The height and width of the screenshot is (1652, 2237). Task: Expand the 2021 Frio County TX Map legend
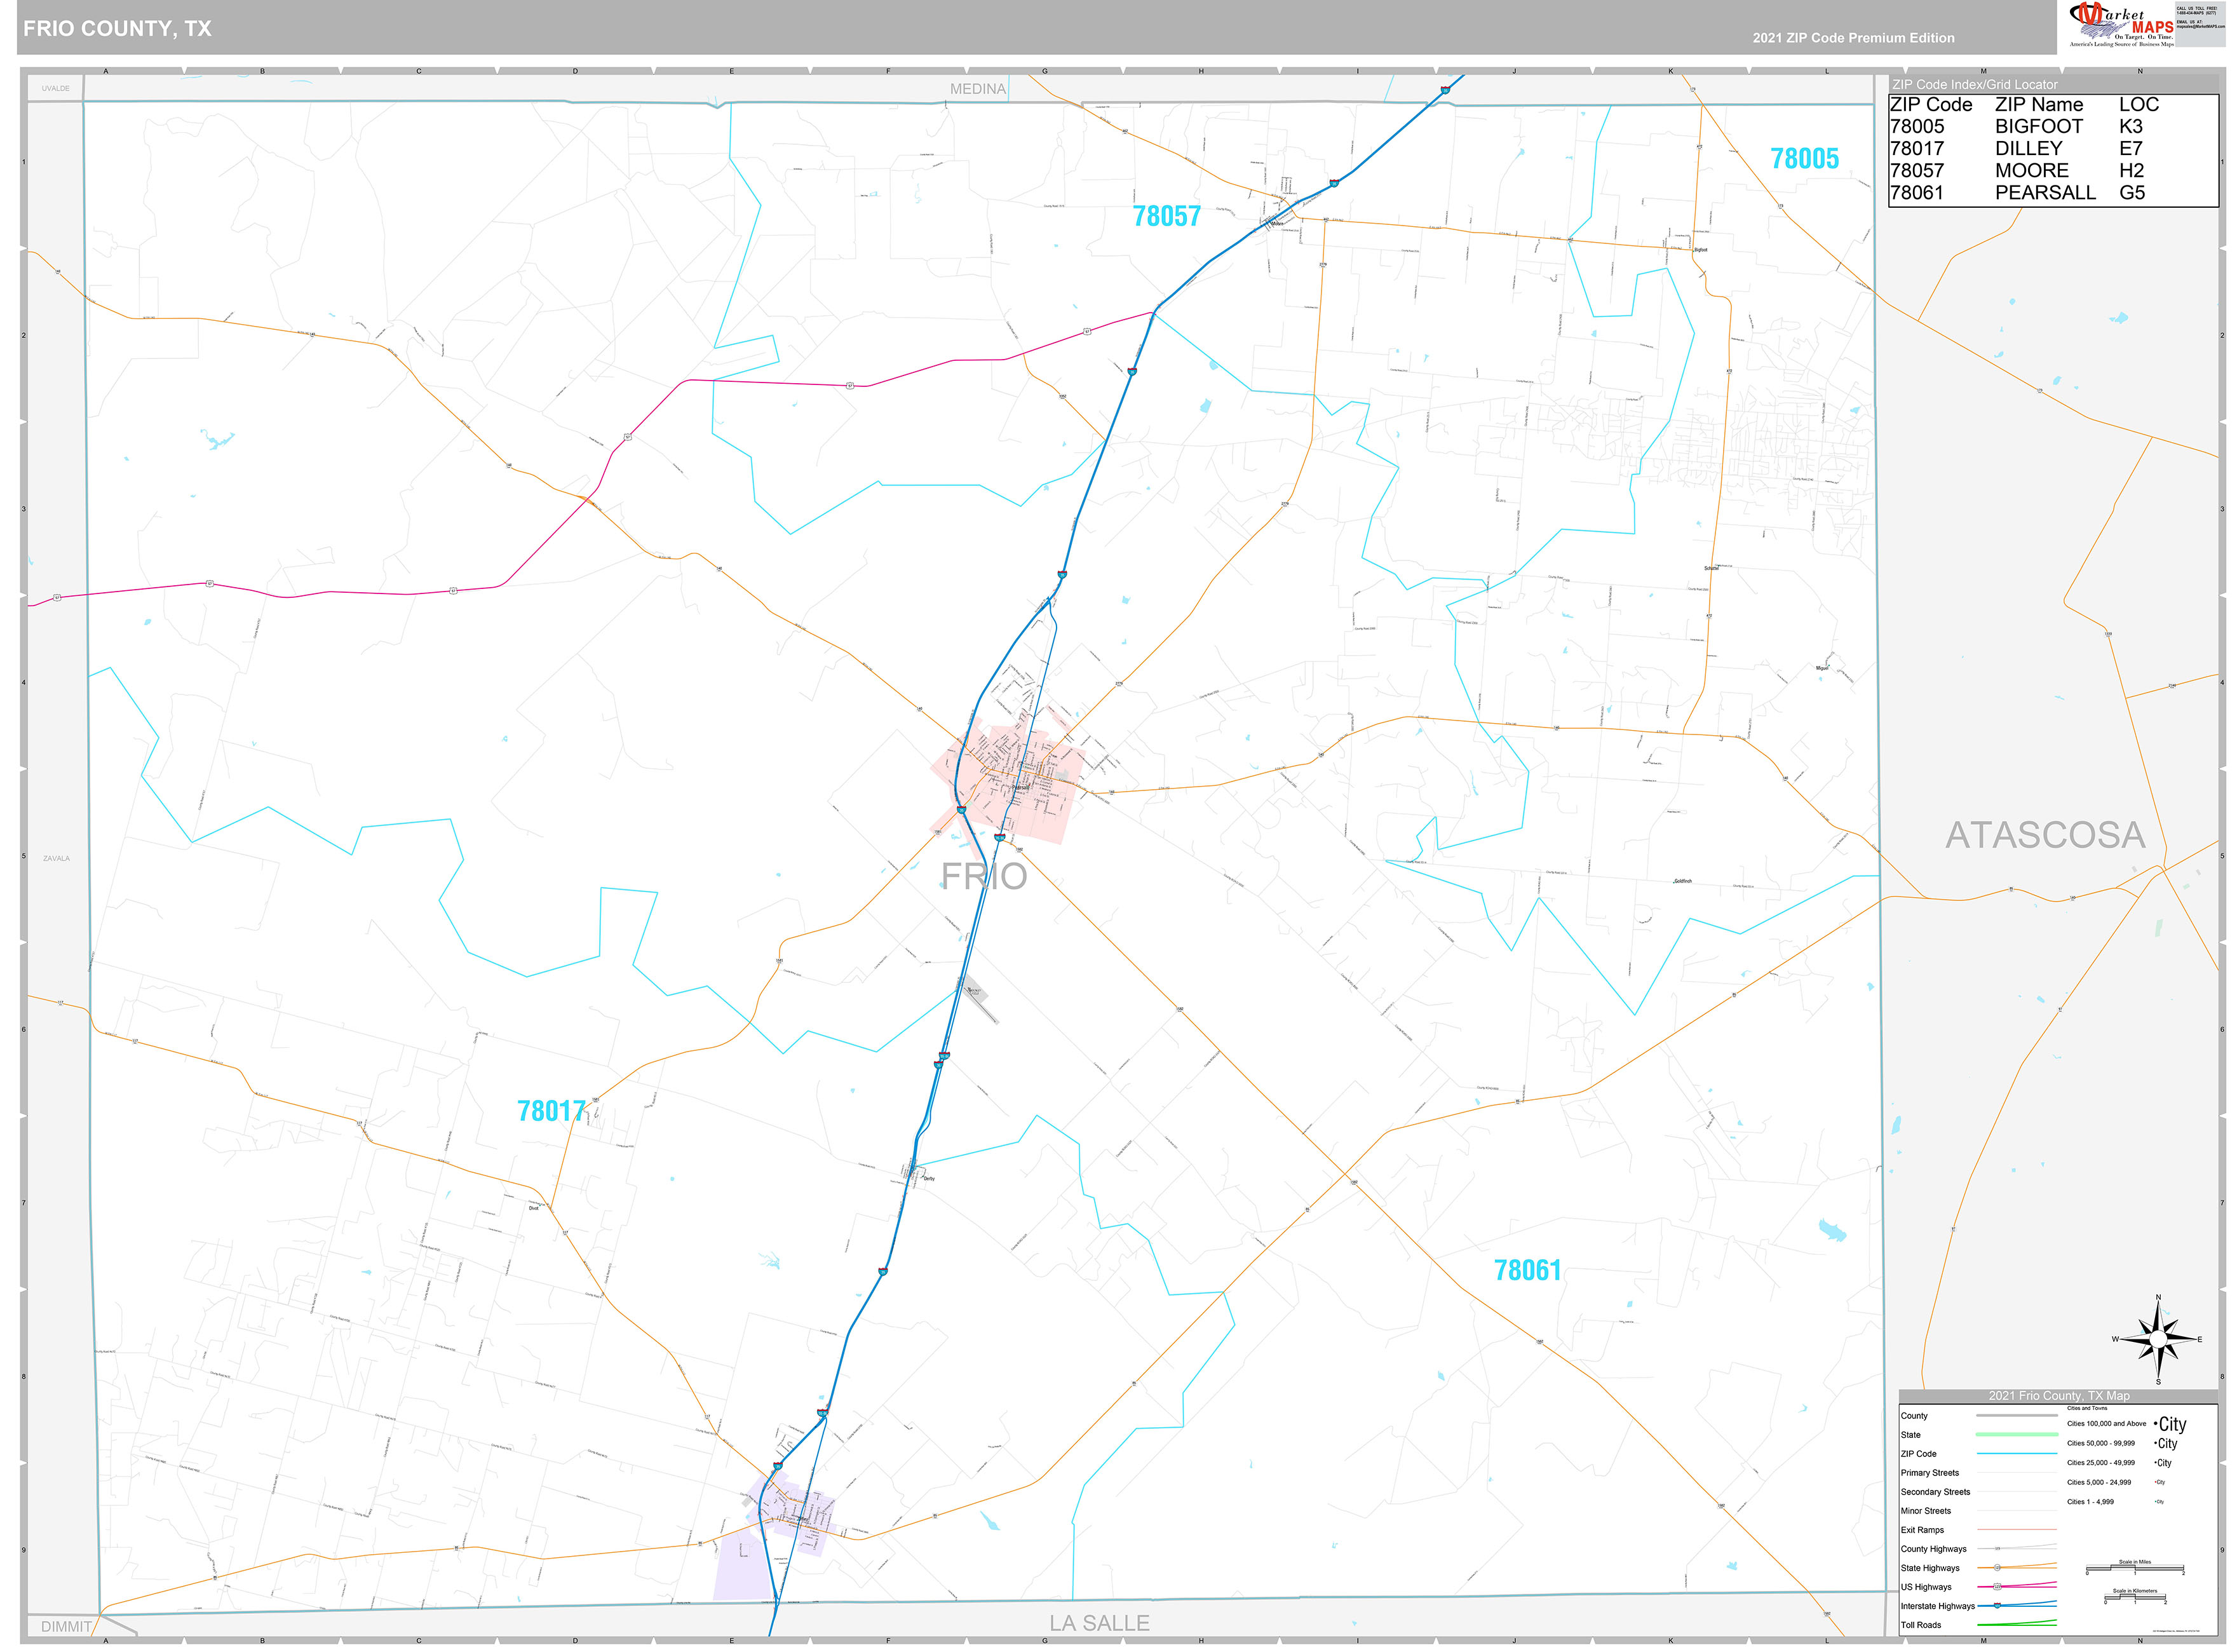2060,1396
